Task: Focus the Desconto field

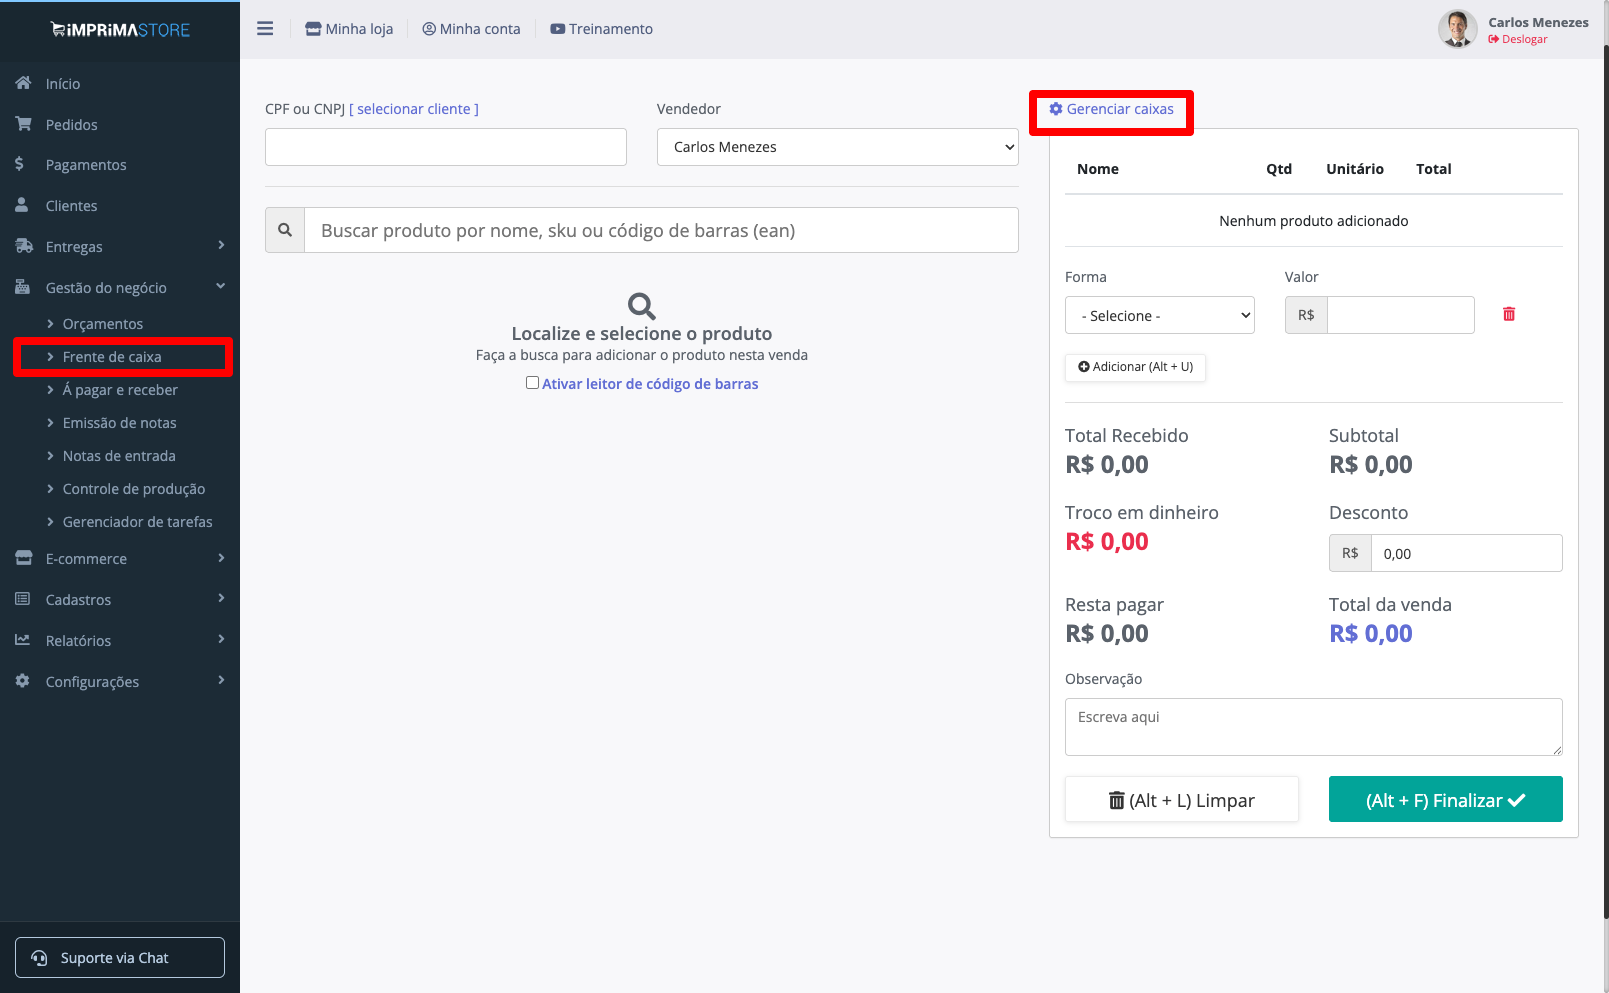Action: (1466, 553)
